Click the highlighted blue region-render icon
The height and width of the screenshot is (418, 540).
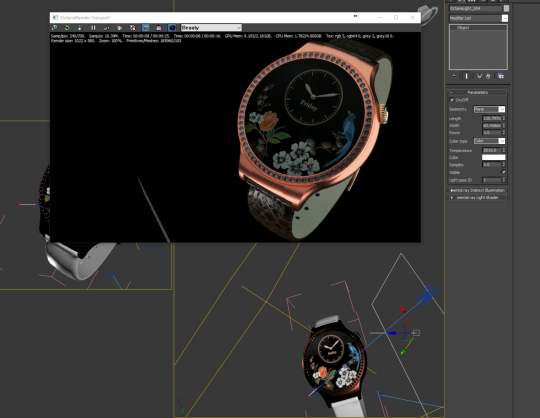coord(146,28)
